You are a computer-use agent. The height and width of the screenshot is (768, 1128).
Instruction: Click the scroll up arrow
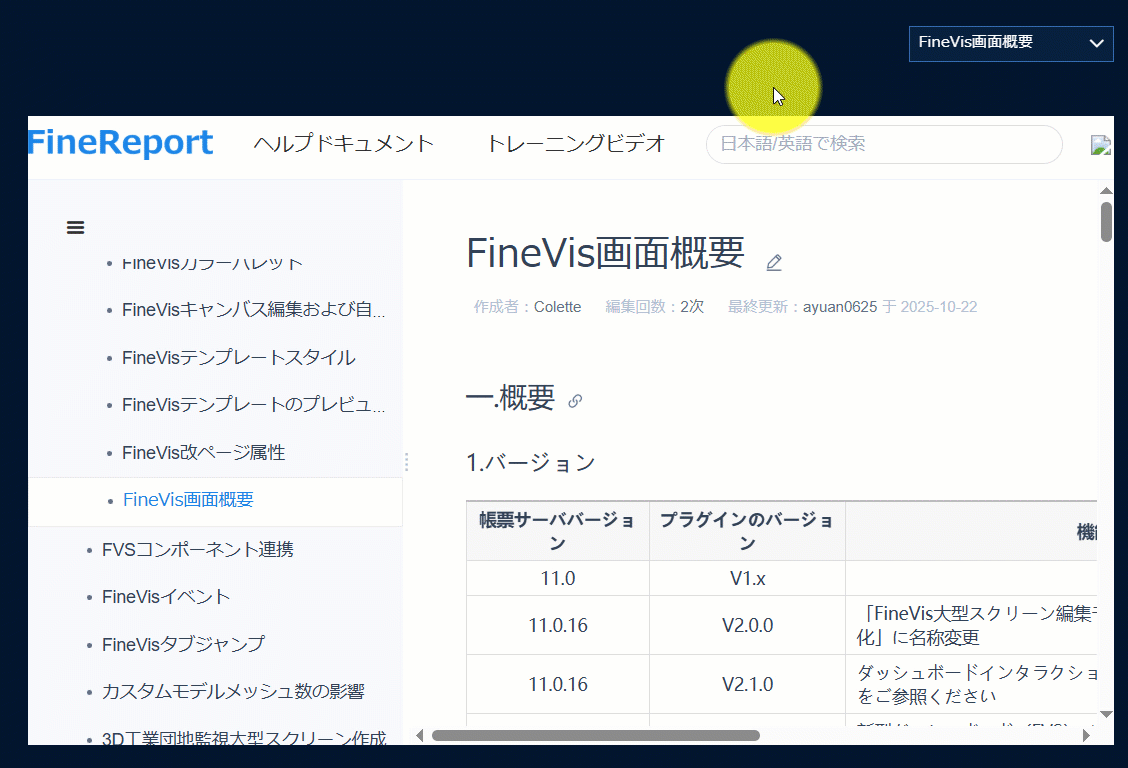coord(1106,191)
